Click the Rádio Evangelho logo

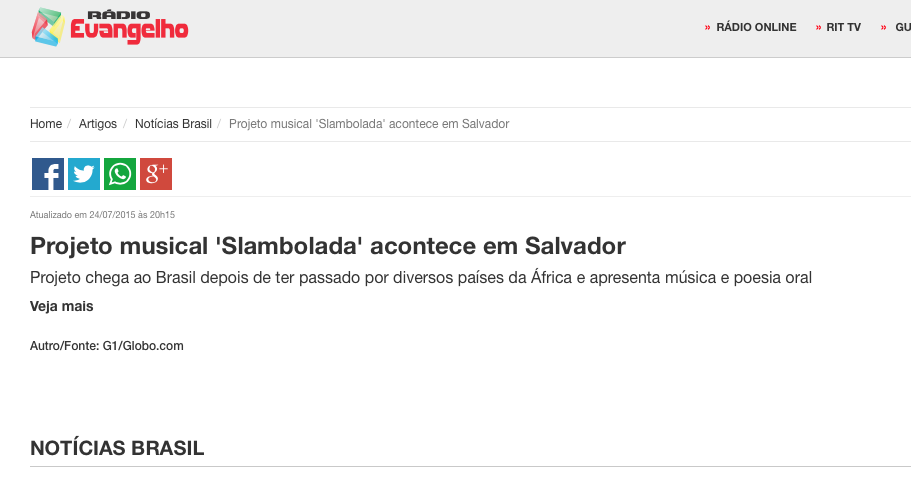point(110,27)
